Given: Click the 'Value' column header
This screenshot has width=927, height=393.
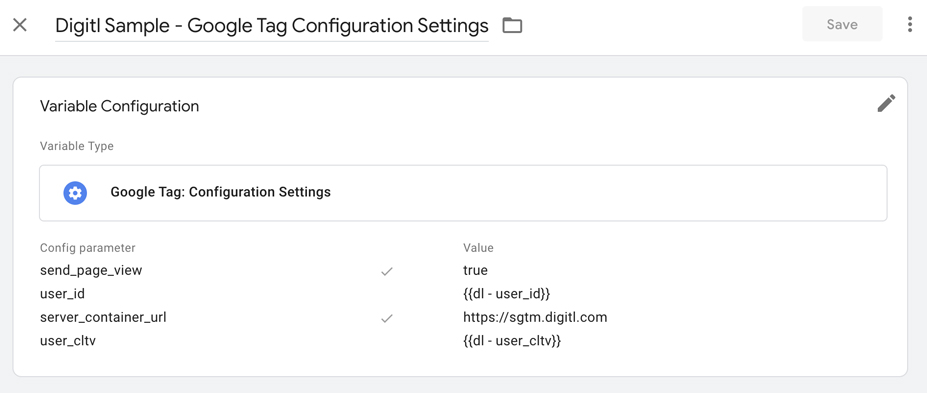Looking at the screenshot, I should [x=478, y=248].
